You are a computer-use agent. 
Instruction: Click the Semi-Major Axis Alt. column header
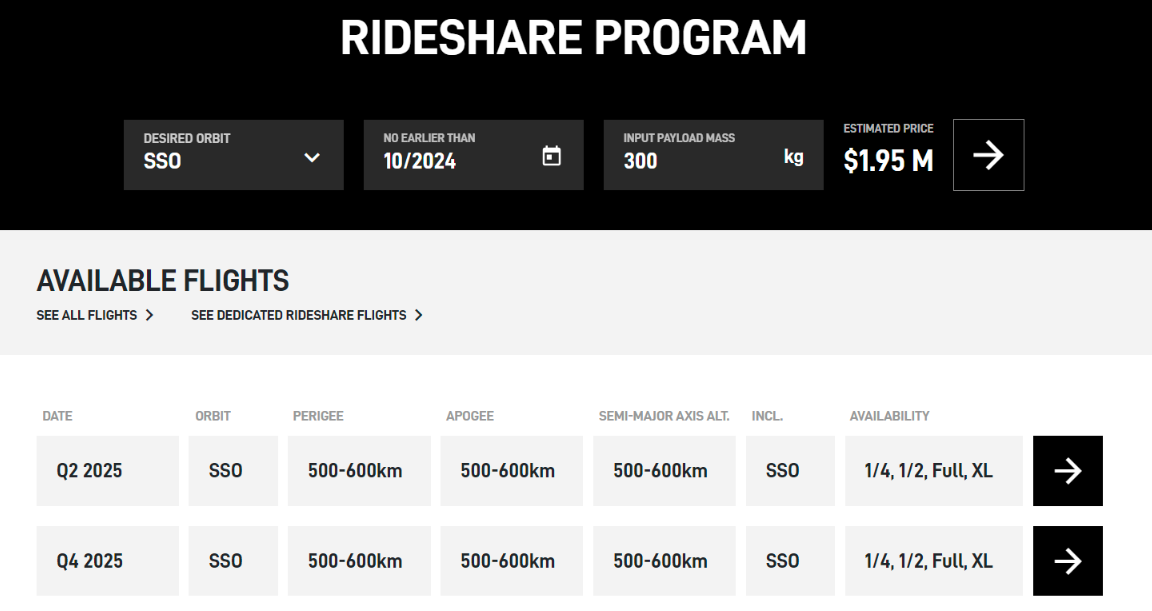click(664, 416)
